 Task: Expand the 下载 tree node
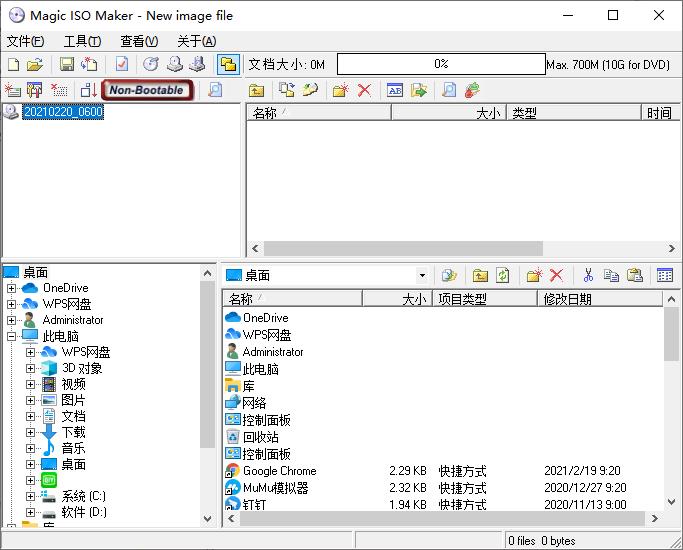30,432
